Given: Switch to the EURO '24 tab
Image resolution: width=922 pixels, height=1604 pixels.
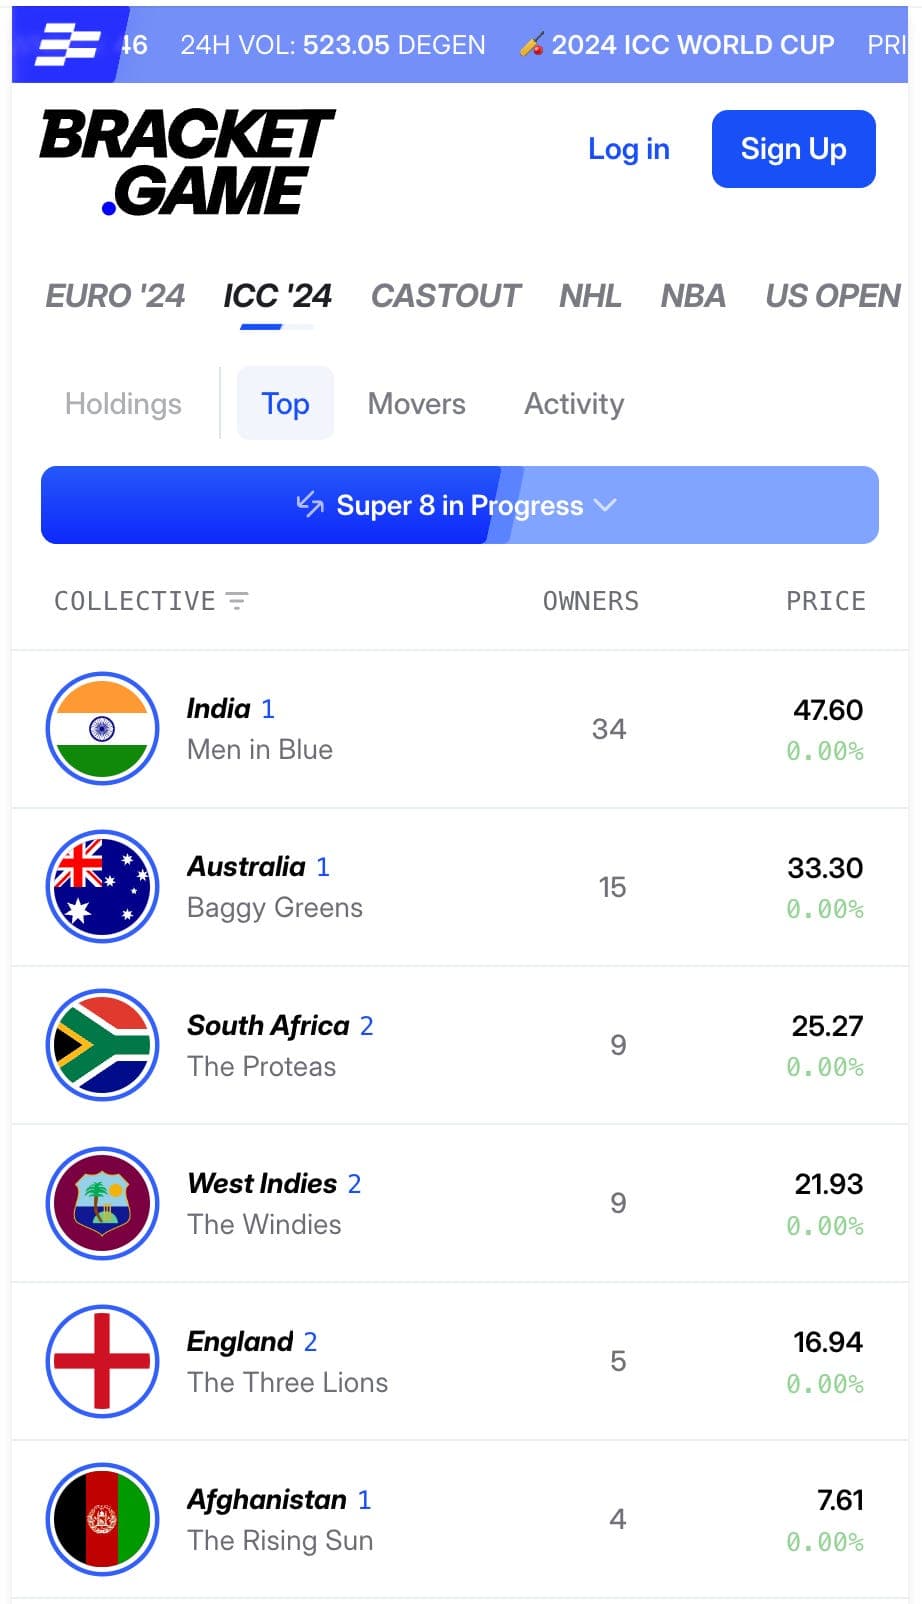Looking at the screenshot, I should 115,296.
